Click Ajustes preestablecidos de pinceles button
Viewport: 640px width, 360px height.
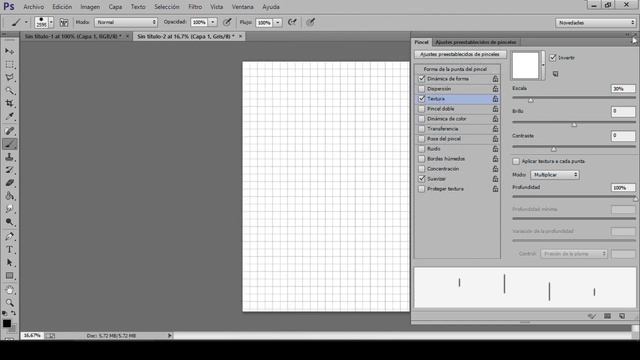tap(460, 54)
